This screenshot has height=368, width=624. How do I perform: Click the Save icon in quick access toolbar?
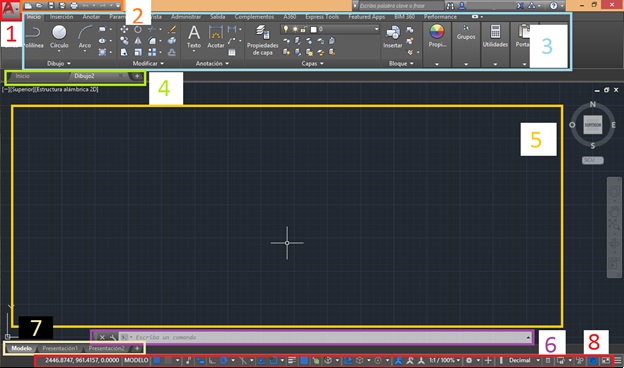(x=51, y=6)
